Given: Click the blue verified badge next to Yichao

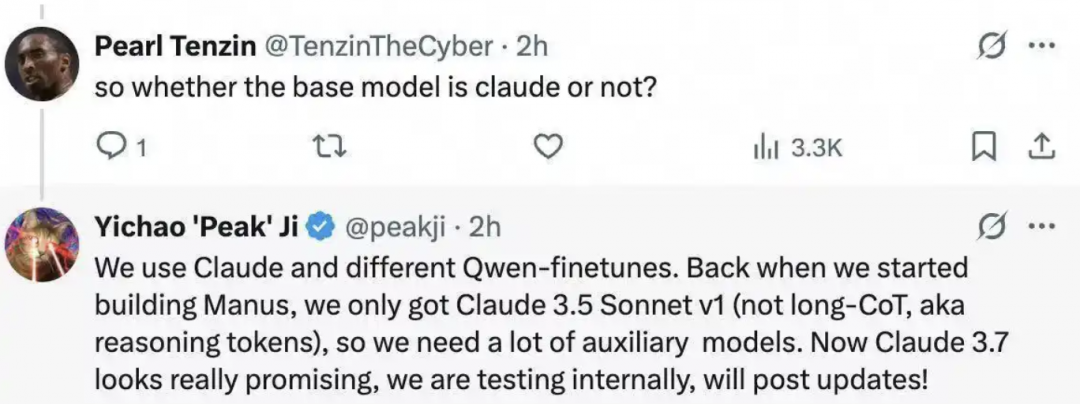Looking at the screenshot, I should pos(320,227).
